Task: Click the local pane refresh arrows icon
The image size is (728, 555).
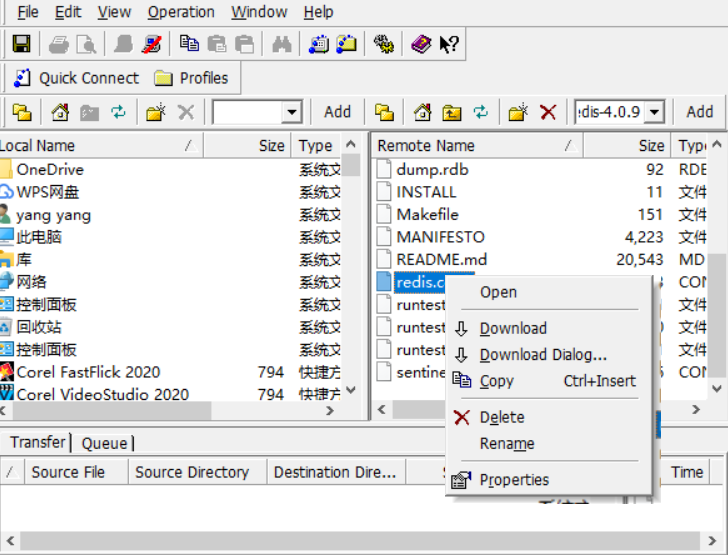Action: pyautogui.click(x=118, y=112)
